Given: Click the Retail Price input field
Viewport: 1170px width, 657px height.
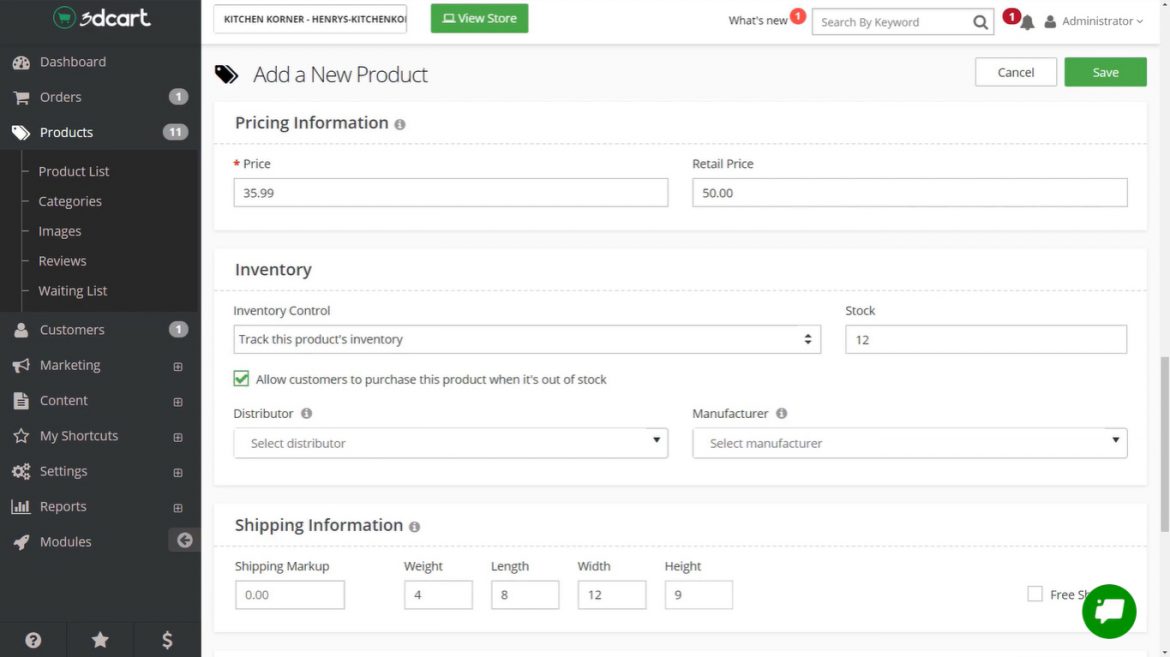Looking at the screenshot, I should tap(909, 193).
